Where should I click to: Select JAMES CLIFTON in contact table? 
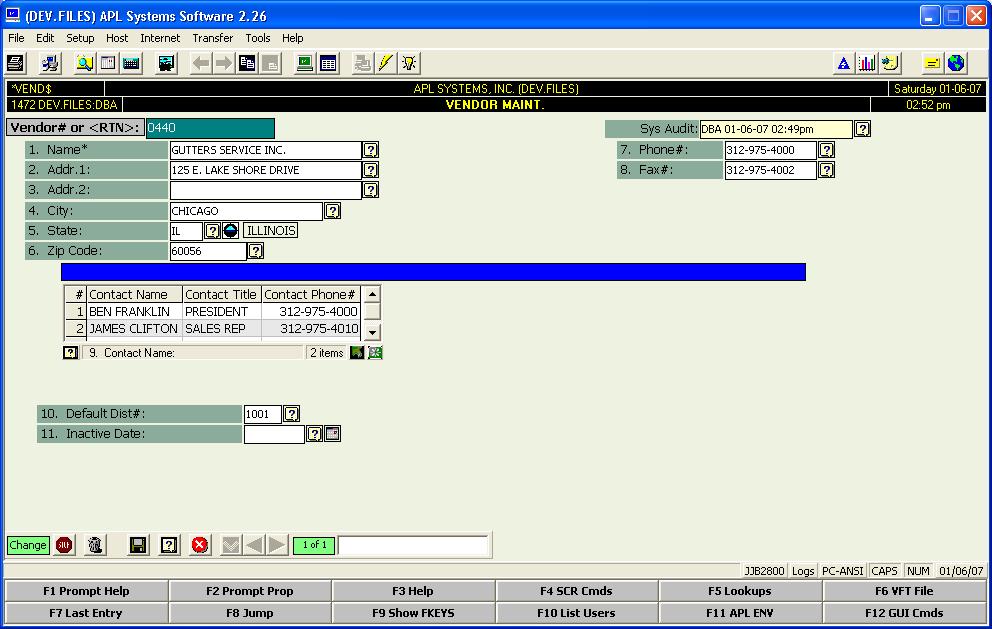(x=133, y=328)
